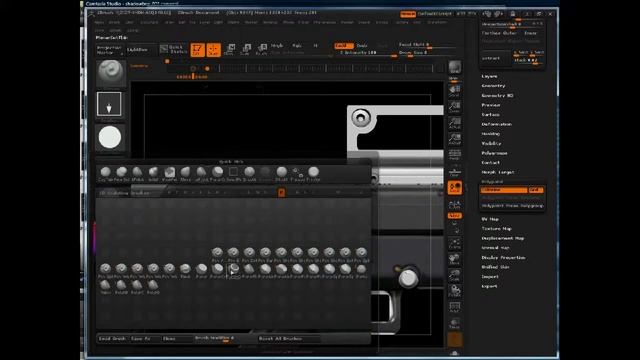Toggle Zsub sculpting mode
The height and width of the screenshot is (360, 640).
click(362, 46)
